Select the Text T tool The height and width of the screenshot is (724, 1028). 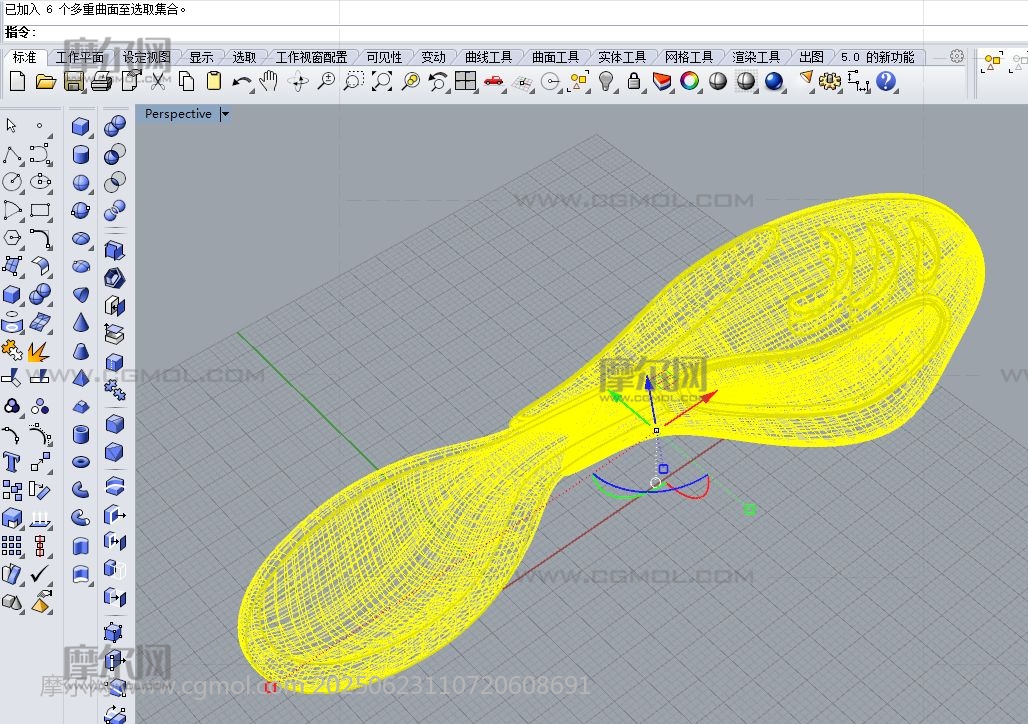pyautogui.click(x=11, y=462)
